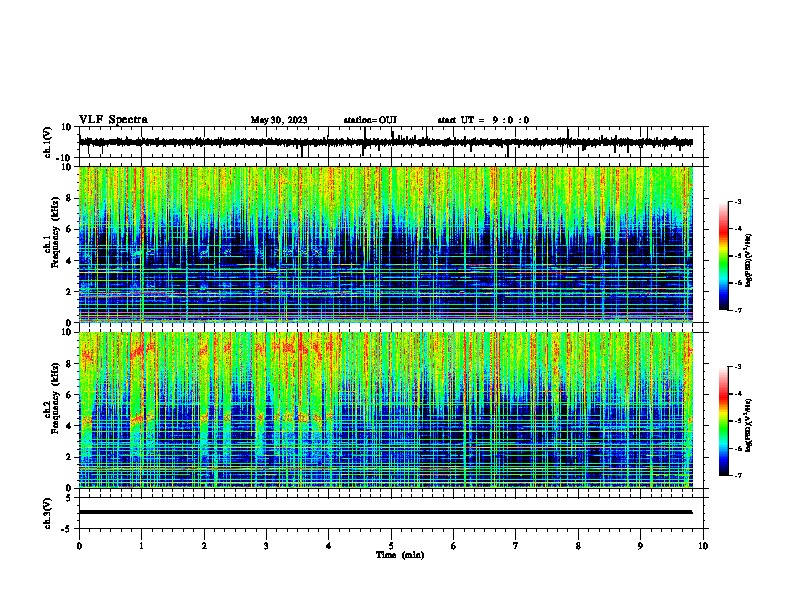Click the 'station=OUI' label

coord(370,120)
